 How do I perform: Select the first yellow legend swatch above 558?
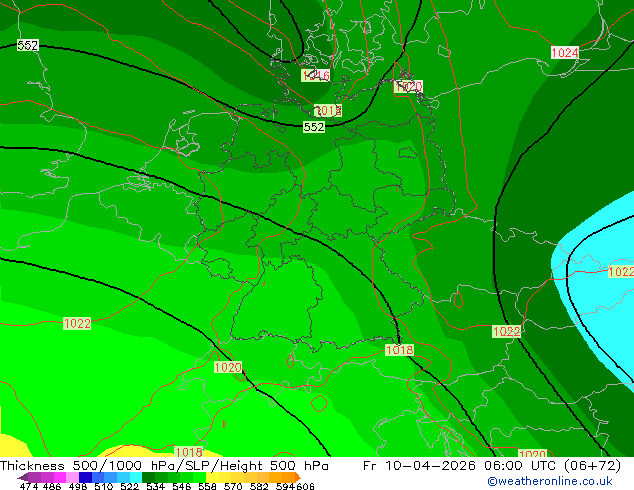[212, 477]
